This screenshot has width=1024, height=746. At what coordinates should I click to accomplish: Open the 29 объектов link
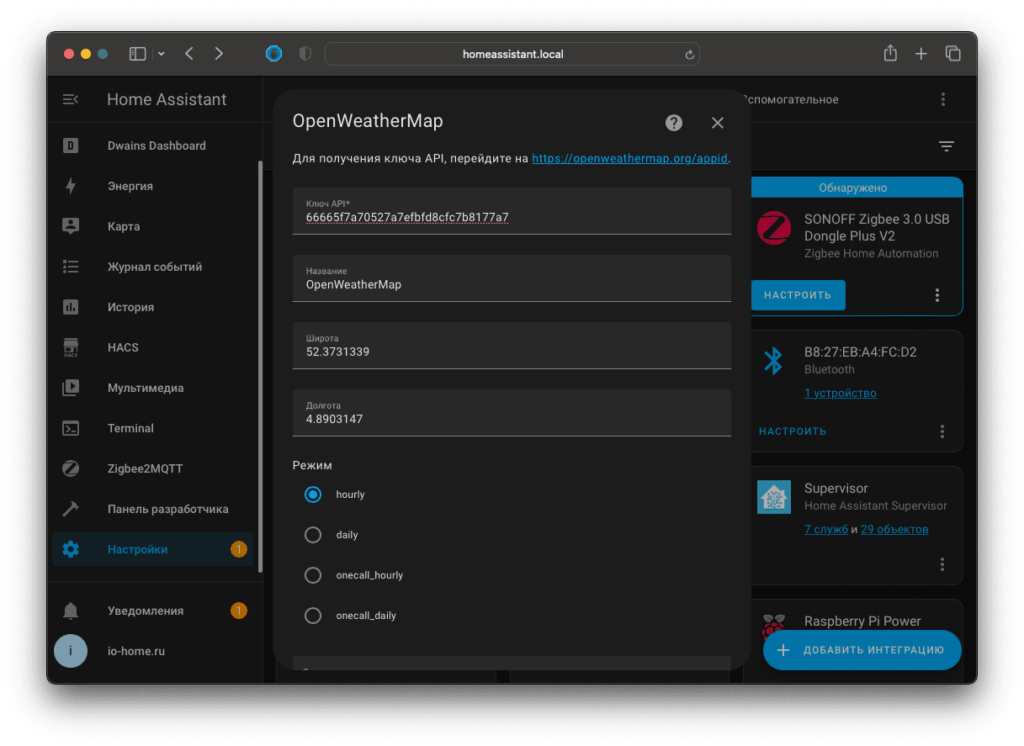(x=894, y=529)
